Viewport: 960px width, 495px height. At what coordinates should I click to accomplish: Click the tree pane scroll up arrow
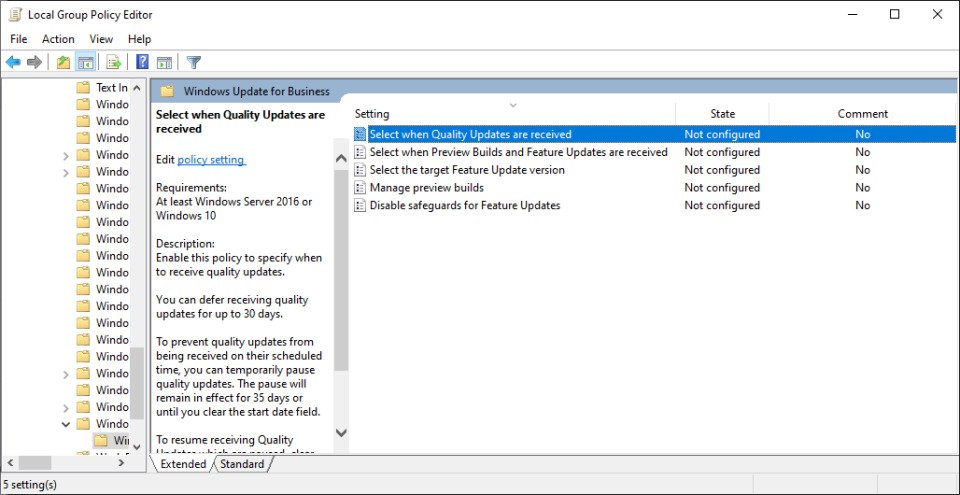pos(137,88)
